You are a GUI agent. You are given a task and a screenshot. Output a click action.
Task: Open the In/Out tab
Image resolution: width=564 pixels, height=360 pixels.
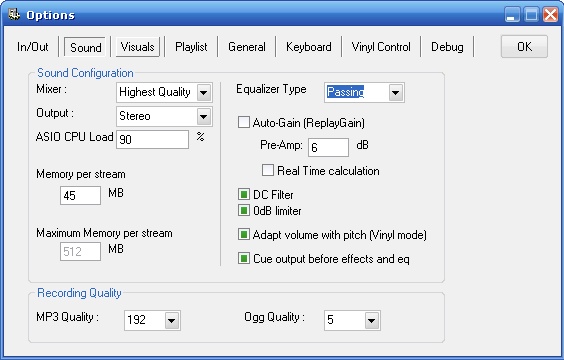tap(32, 47)
